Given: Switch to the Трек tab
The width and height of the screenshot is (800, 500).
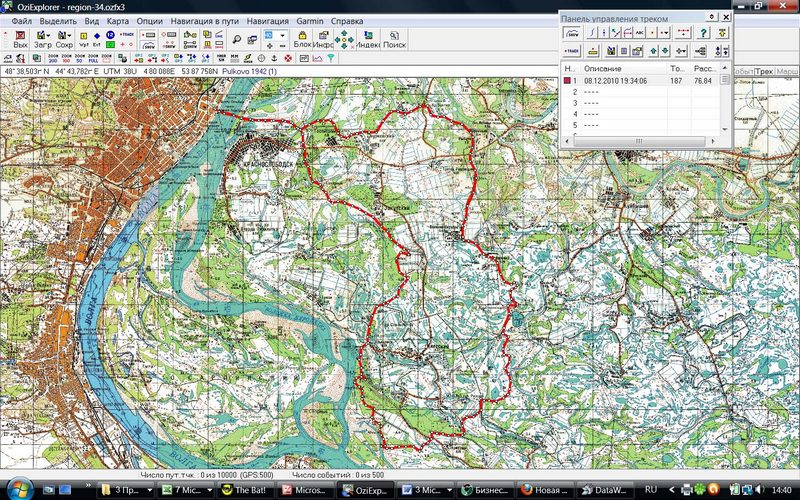Looking at the screenshot, I should coord(764,72).
